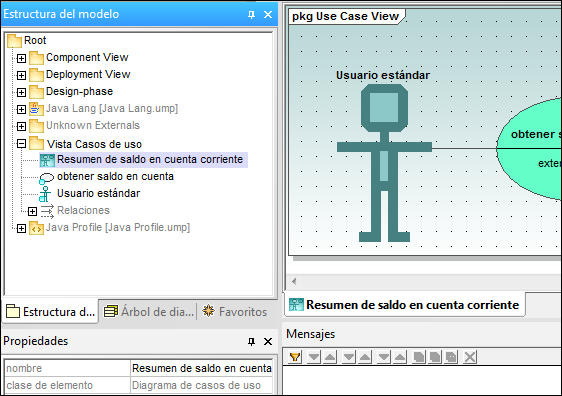The height and width of the screenshot is (396, 562).
Task: Select the Usuario estándar actor figure in diagram
Action: click(384, 163)
